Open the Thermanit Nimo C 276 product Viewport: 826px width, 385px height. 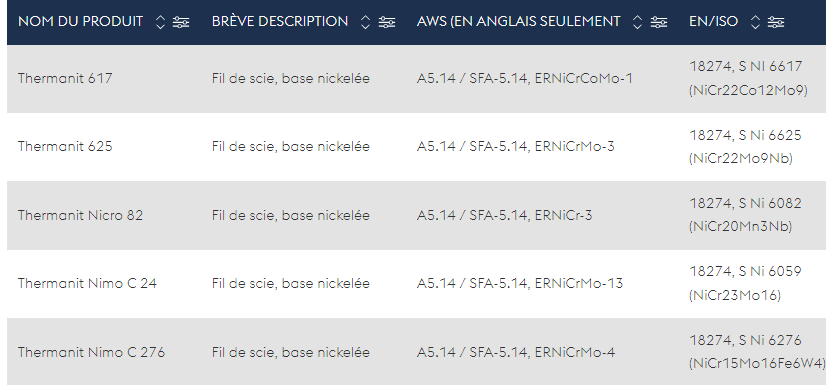[x=91, y=352]
